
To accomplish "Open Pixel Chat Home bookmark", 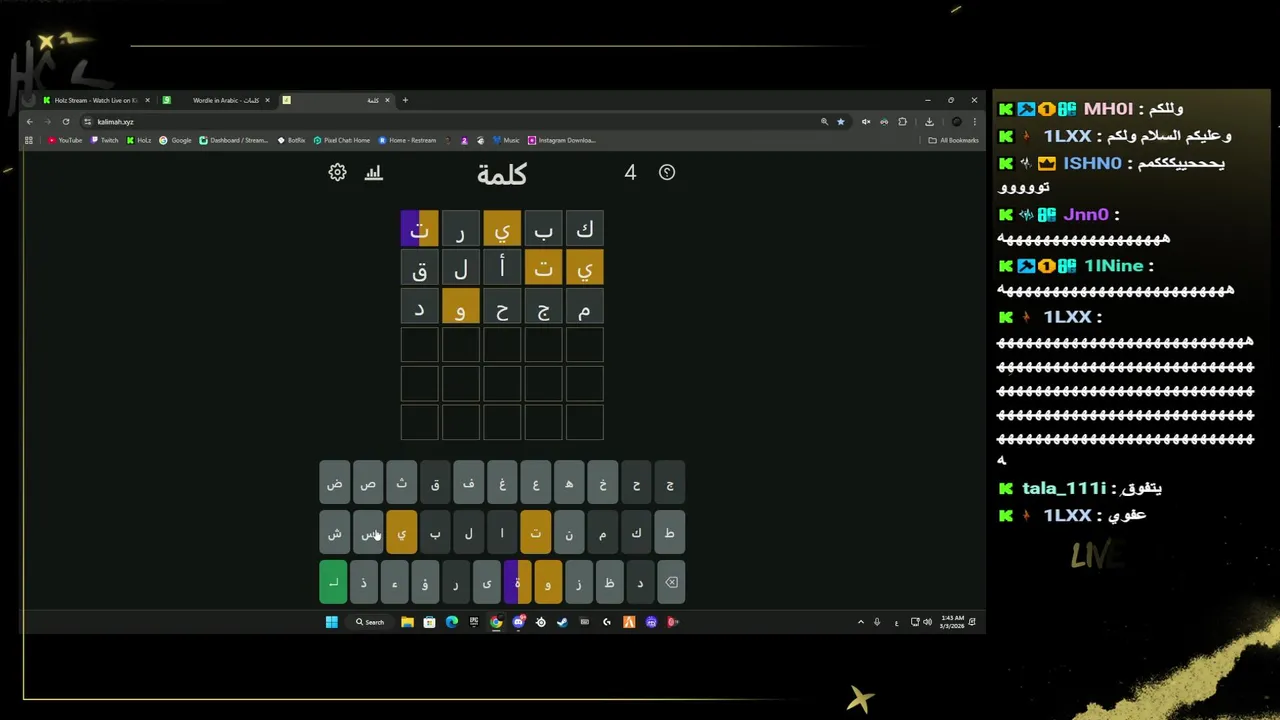I will (x=341, y=140).
